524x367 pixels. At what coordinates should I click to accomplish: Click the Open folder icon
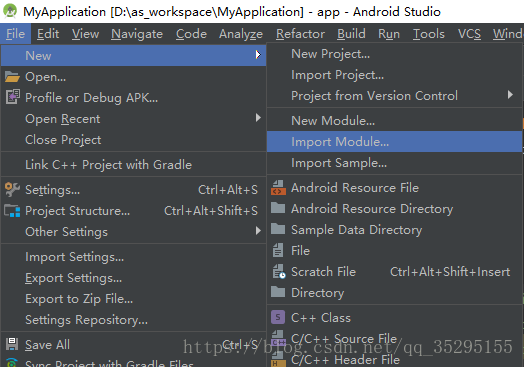point(12,77)
